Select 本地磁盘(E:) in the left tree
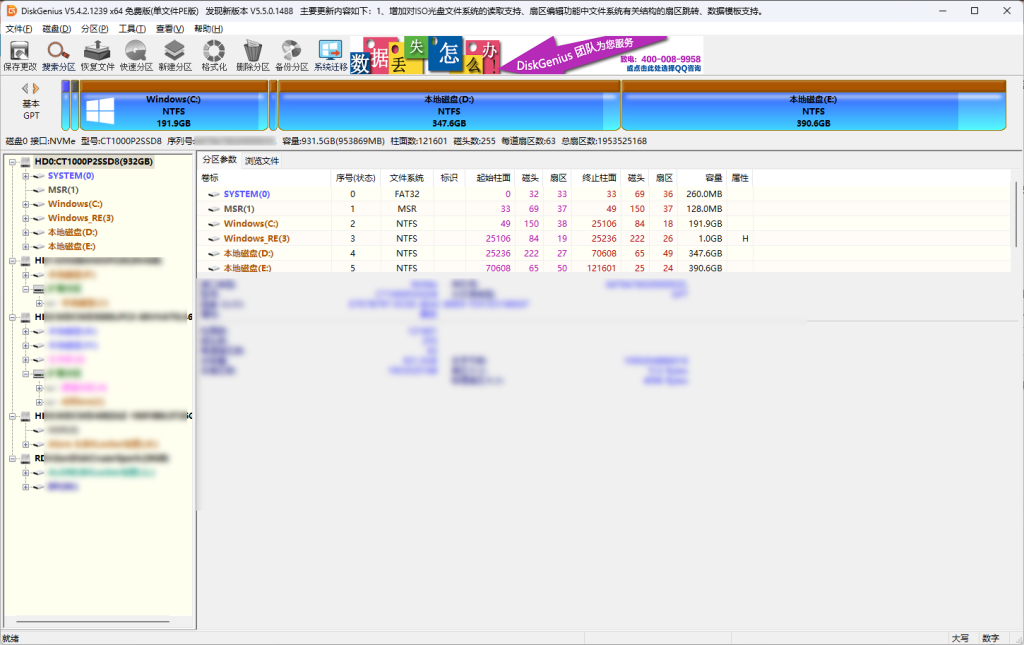Screen dimensions: 1024x645 coord(72,247)
